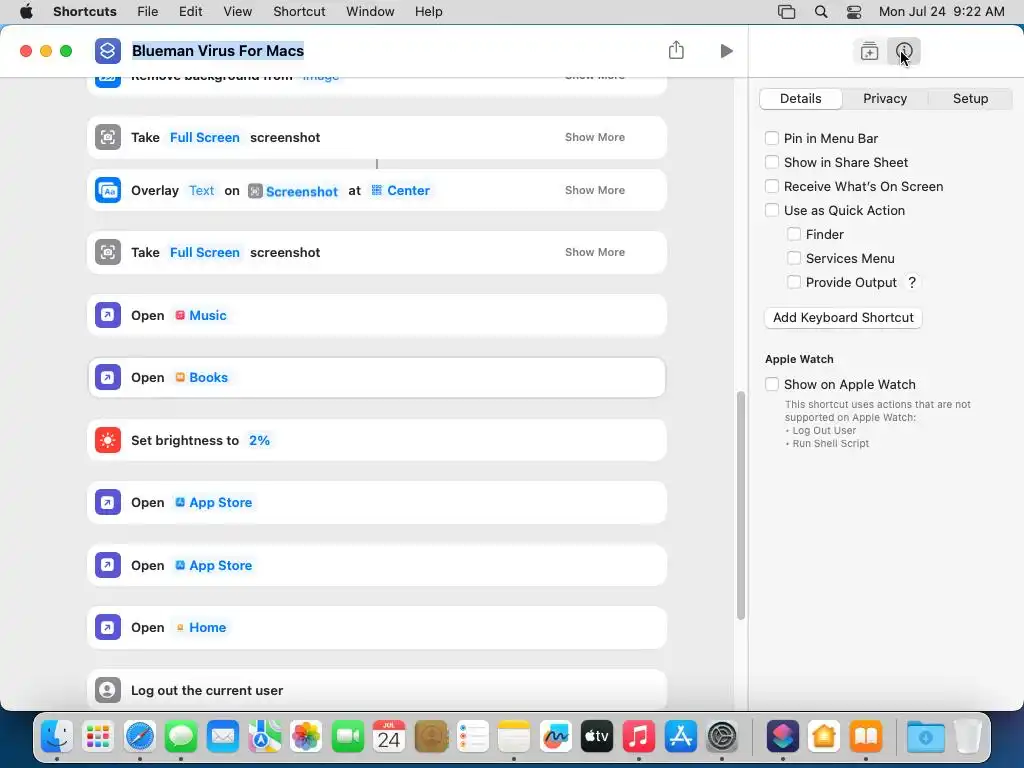The width and height of the screenshot is (1024, 768).
Task: Enable Show on Apple Watch checkbox
Action: (x=772, y=384)
